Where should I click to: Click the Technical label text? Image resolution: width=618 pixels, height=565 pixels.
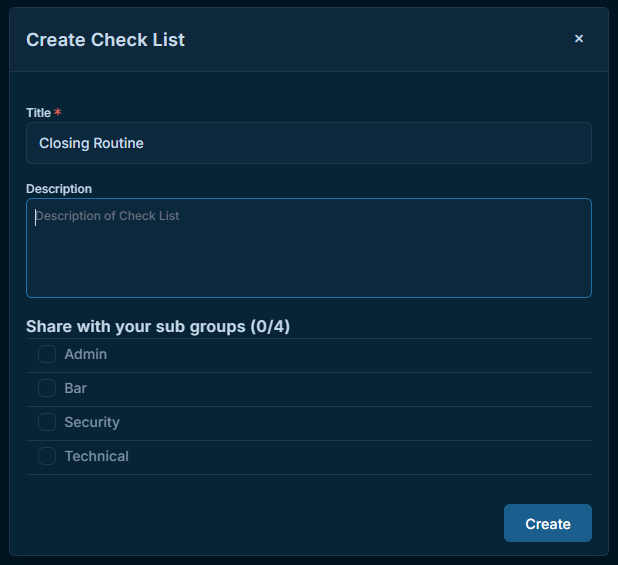[x=97, y=456]
